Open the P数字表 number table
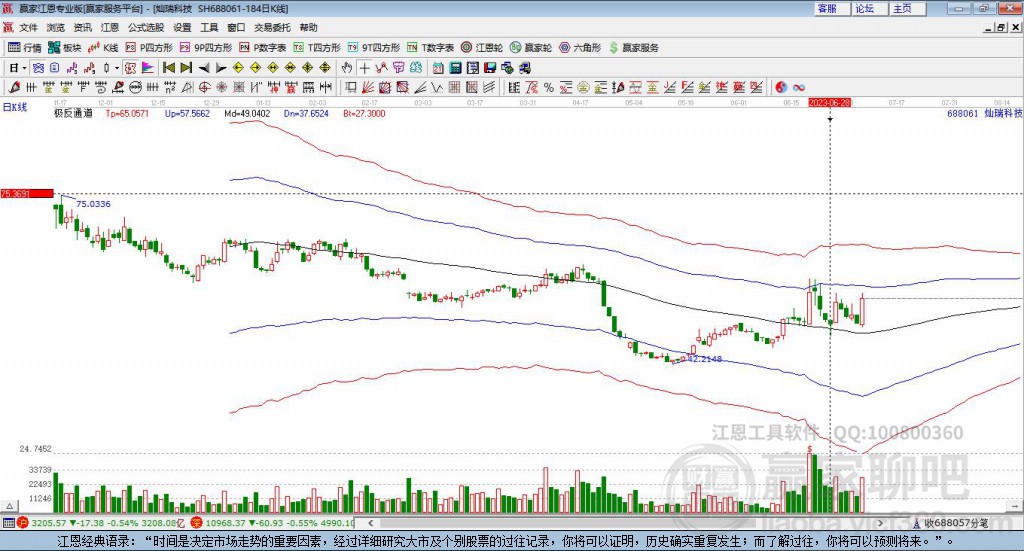Screen dimensions: 1024x551 tap(263, 48)
